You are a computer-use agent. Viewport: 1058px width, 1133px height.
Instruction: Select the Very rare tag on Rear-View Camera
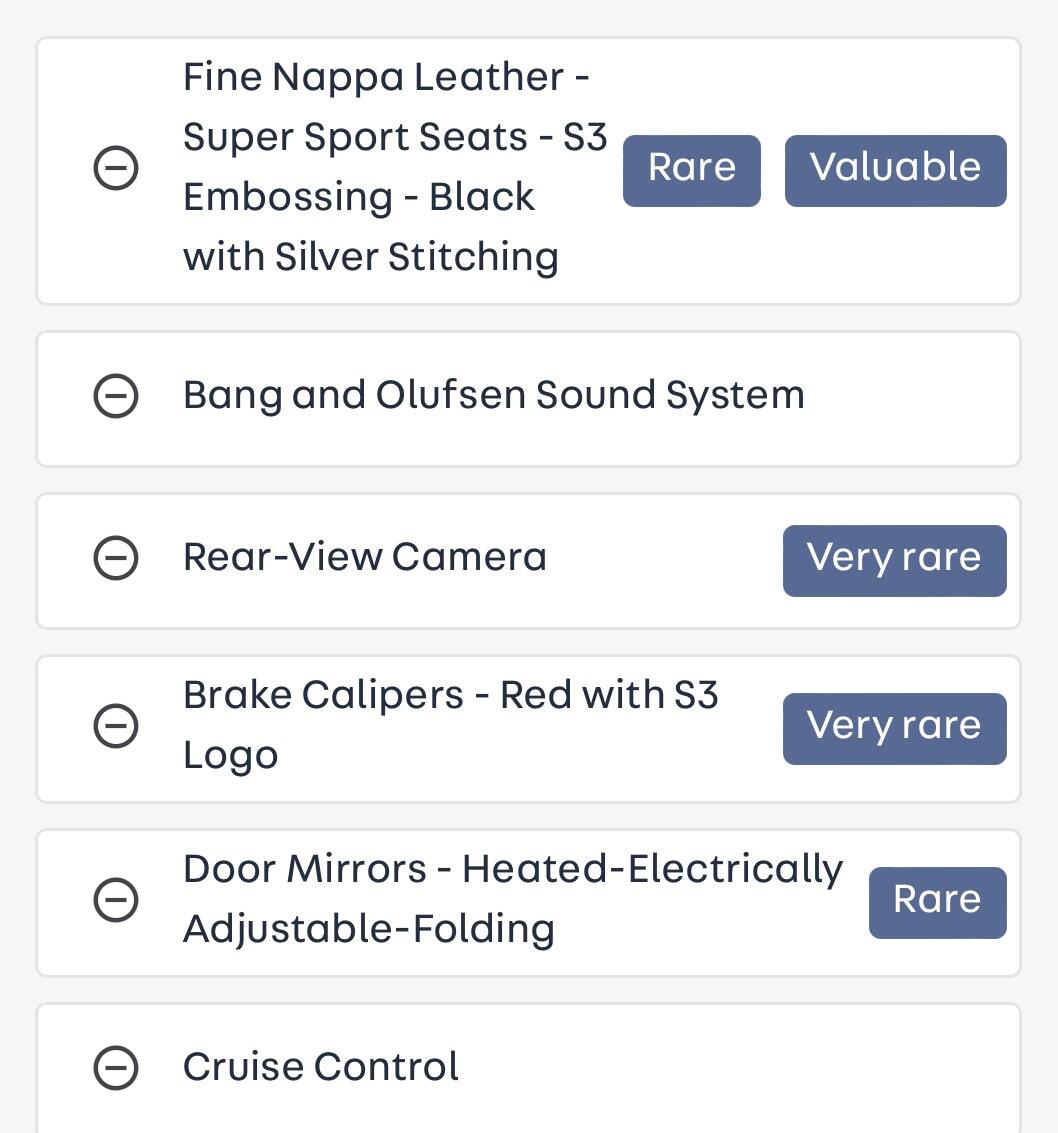(x=894, y=560)
